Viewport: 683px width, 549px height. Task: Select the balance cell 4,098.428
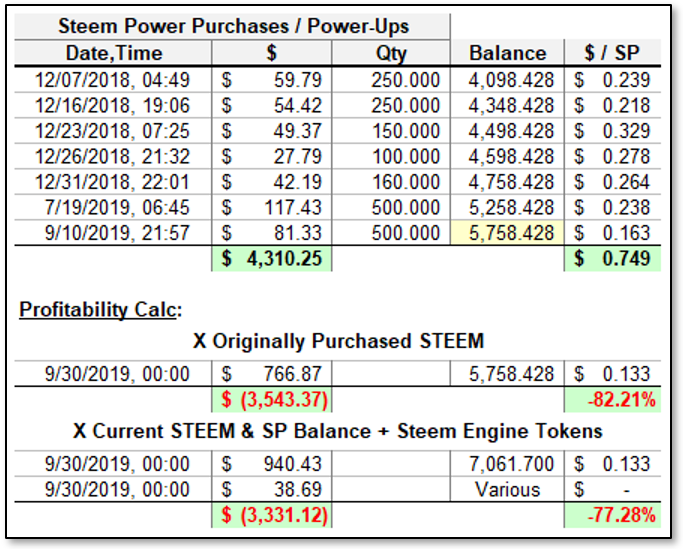tap(507, 80)
